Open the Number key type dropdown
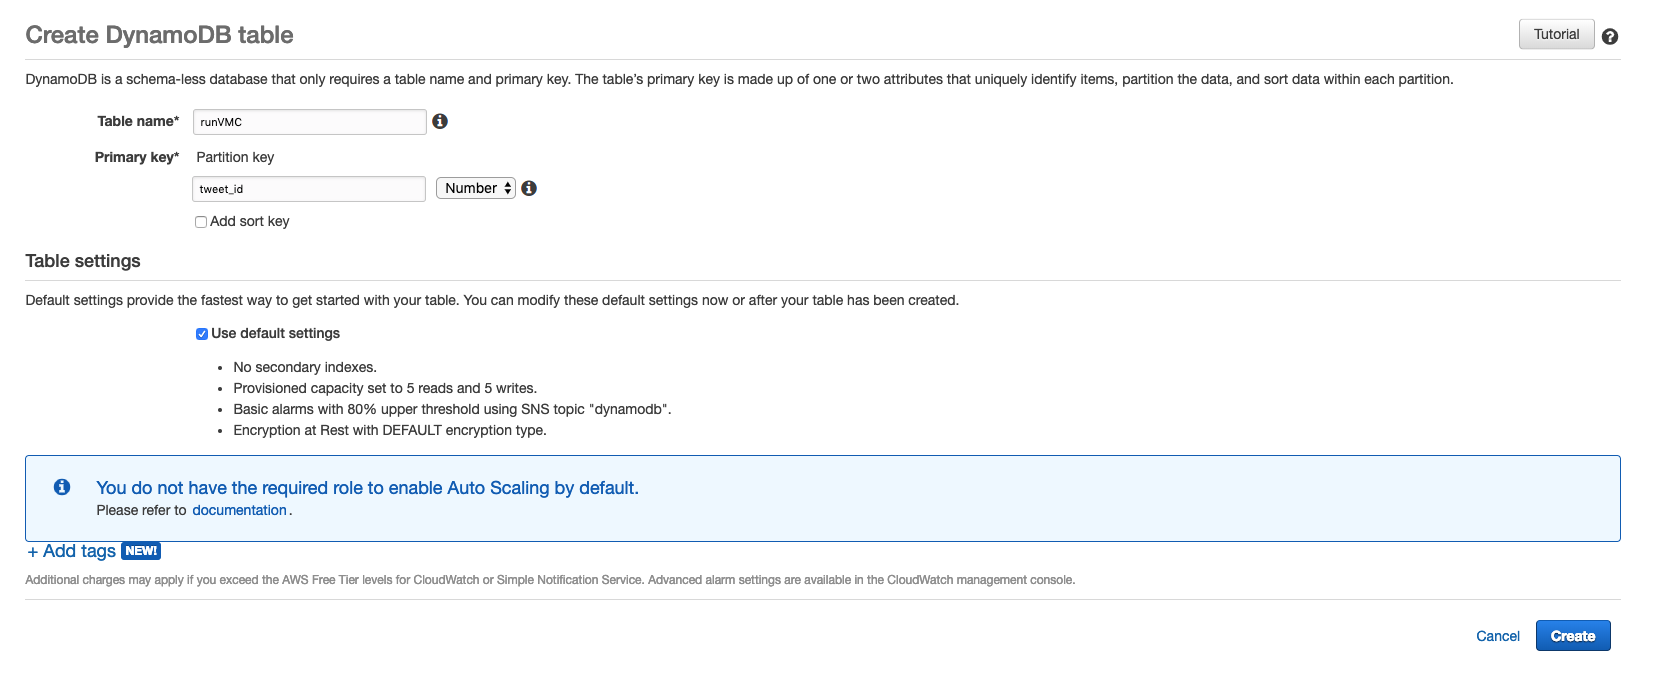This screenshot has height=686, width=1664. click(476, 188)
